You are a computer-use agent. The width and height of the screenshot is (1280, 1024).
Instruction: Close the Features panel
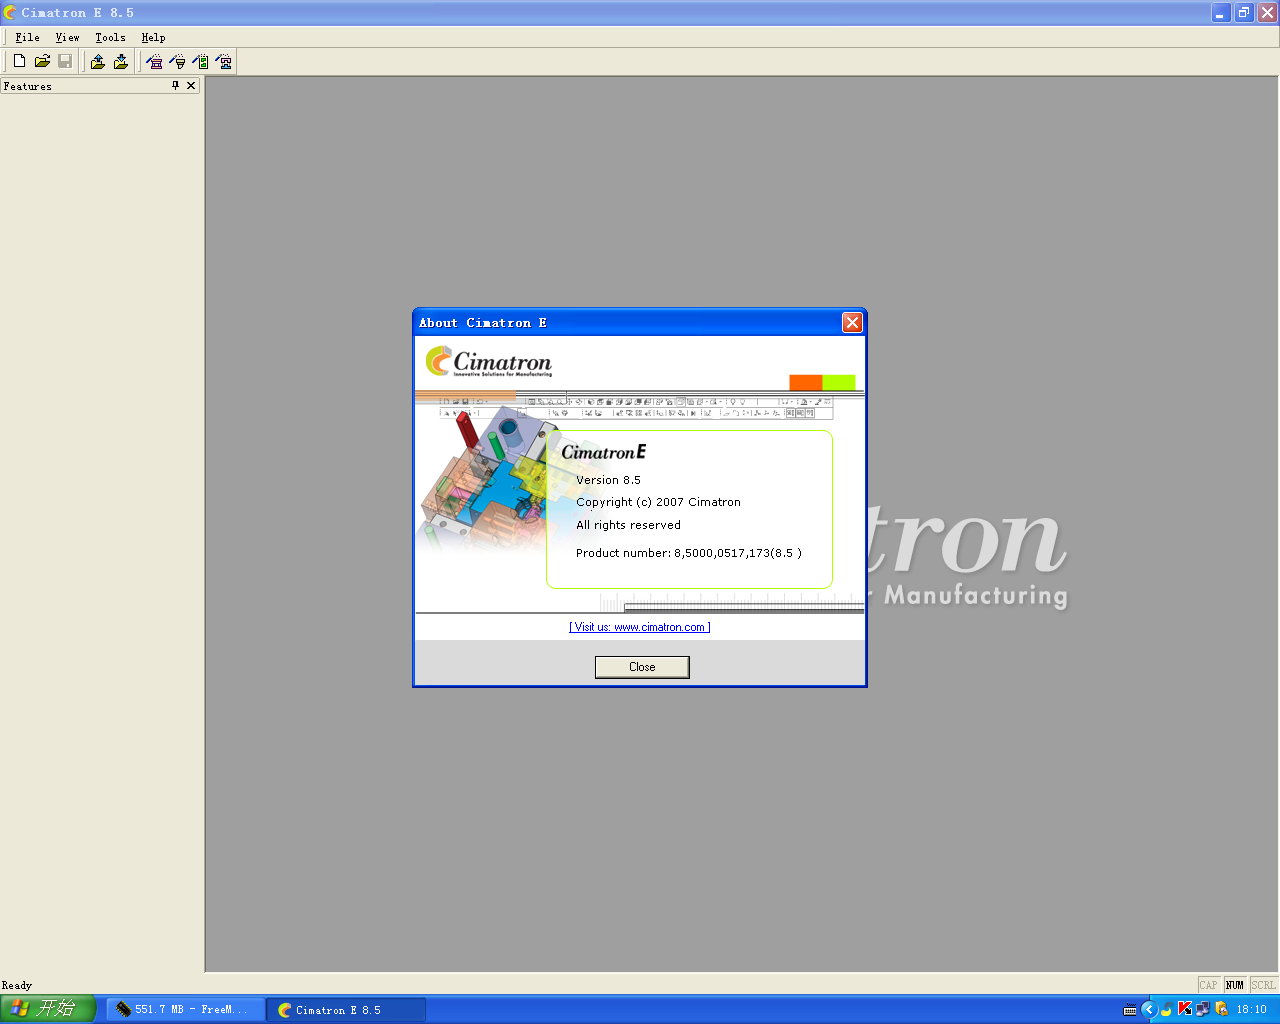click(191, 86)
